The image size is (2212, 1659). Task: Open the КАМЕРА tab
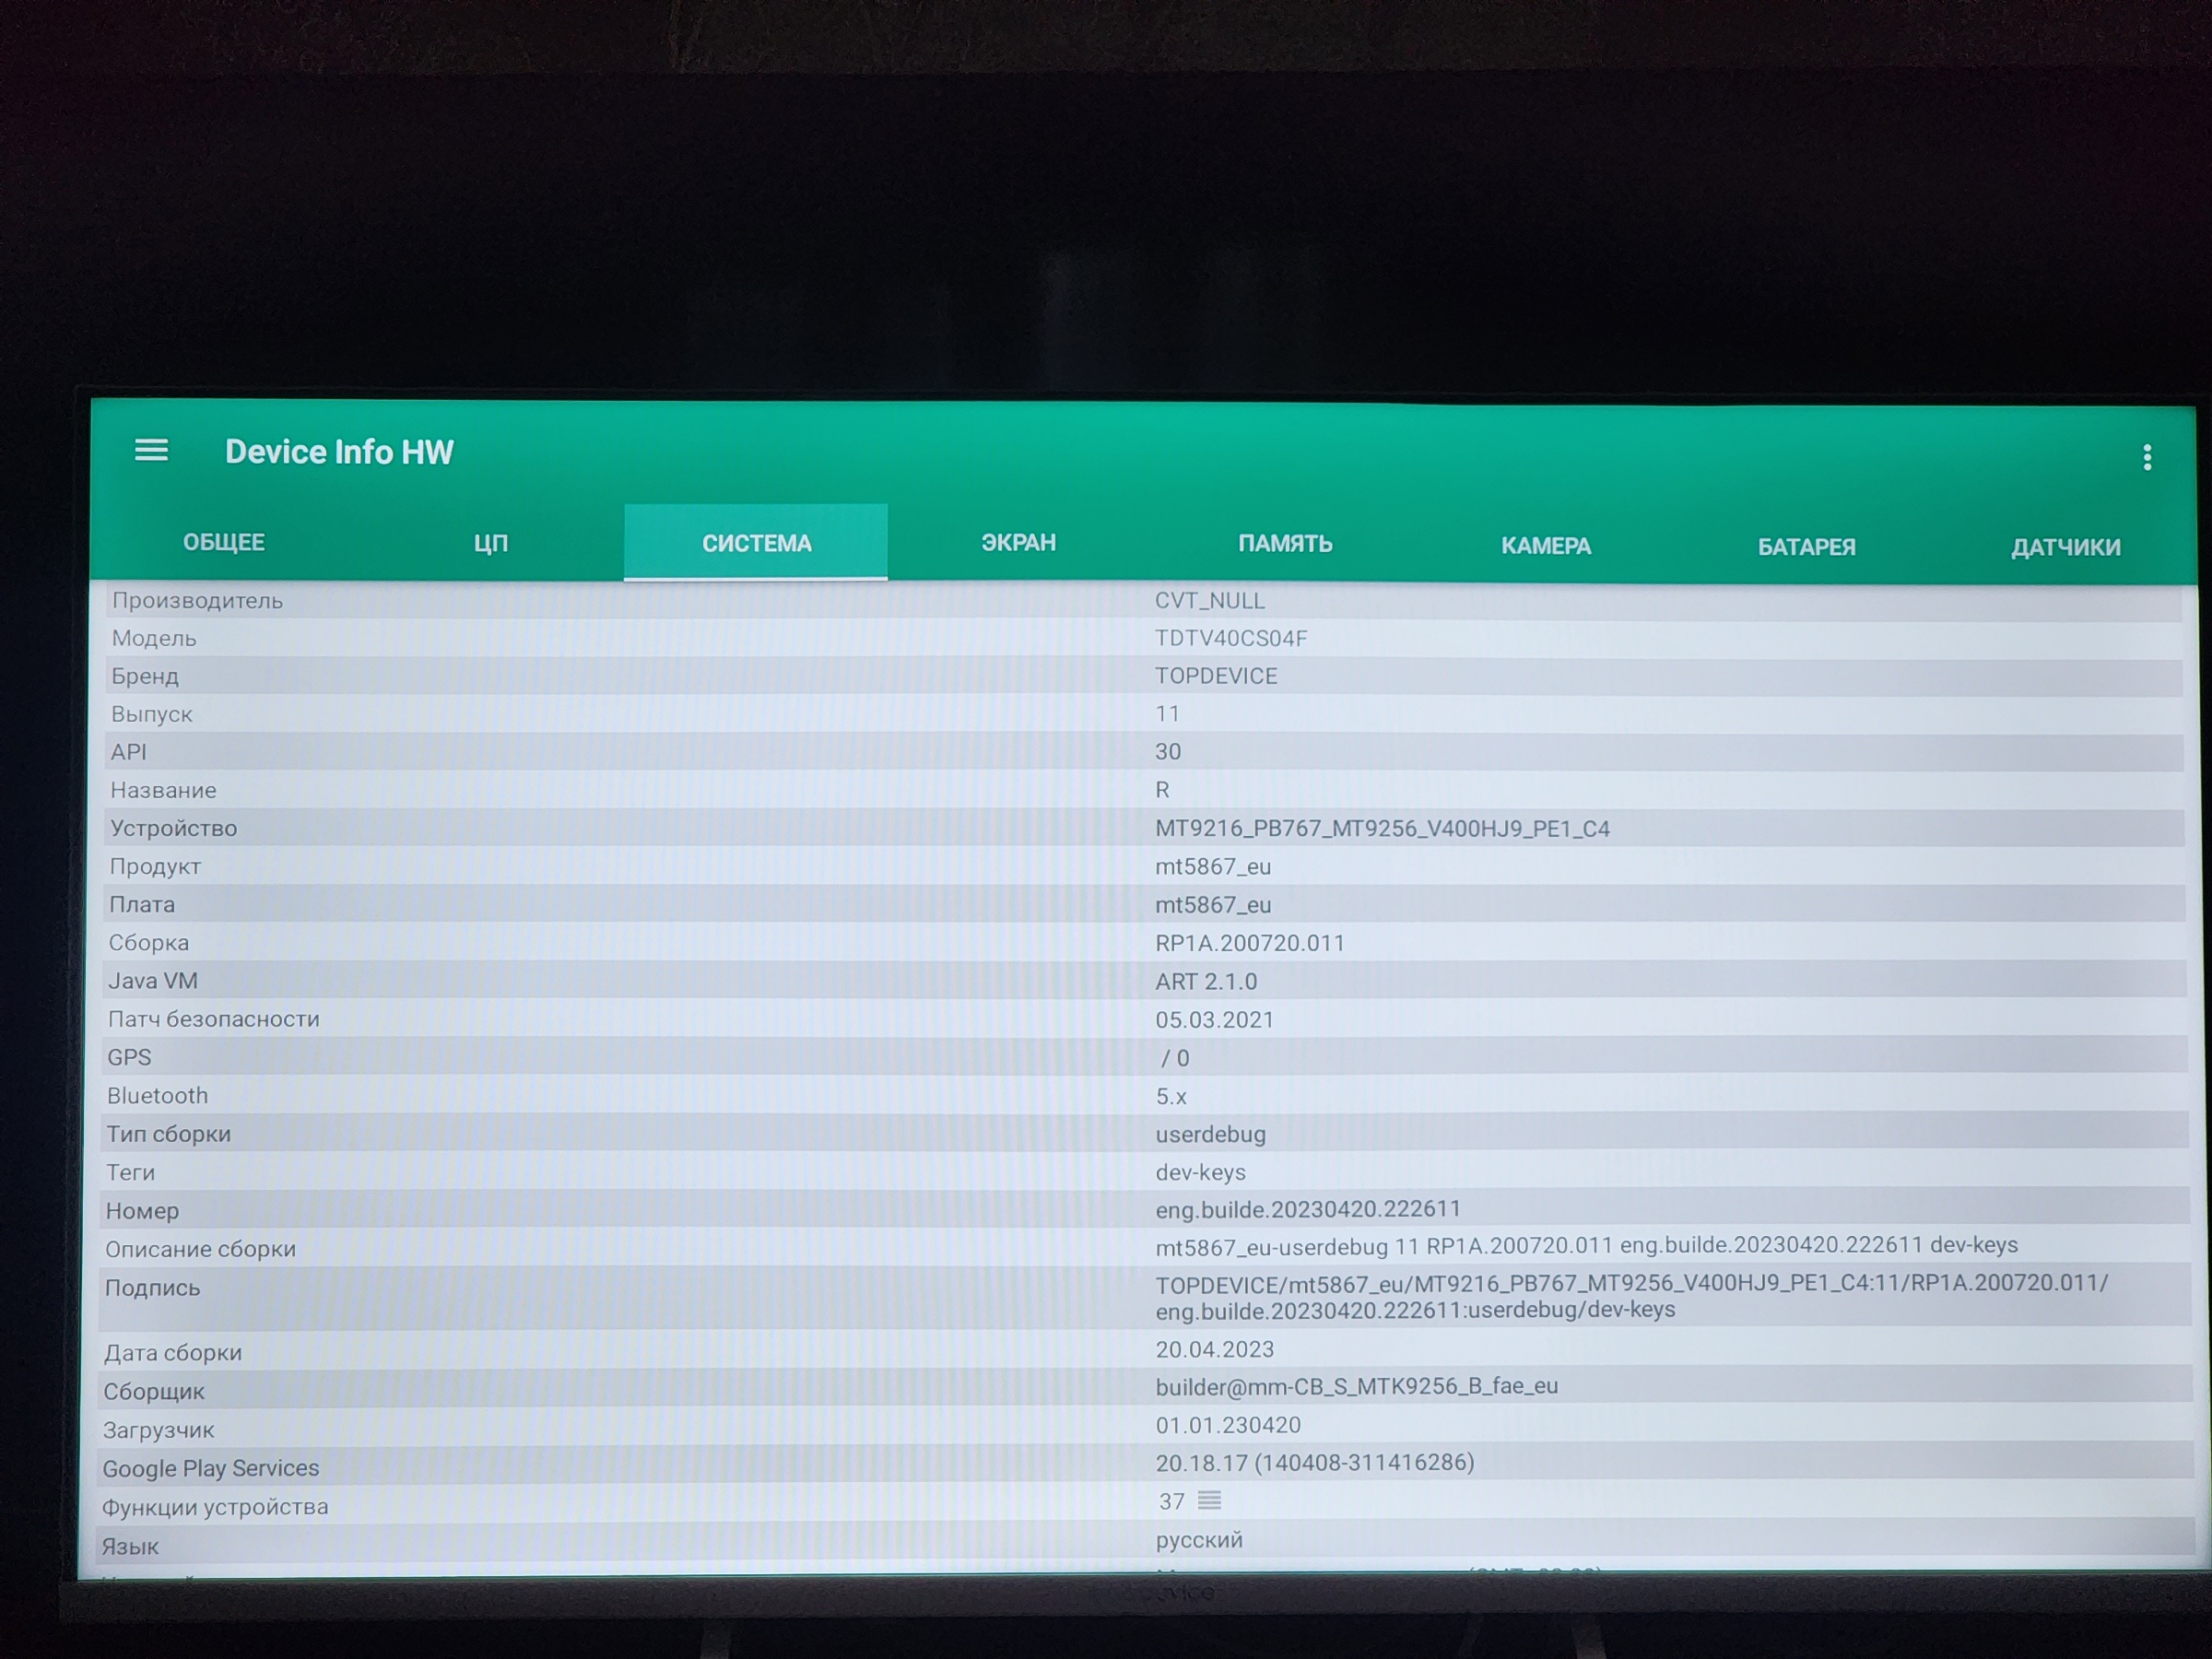click(x=1546, y=546)
